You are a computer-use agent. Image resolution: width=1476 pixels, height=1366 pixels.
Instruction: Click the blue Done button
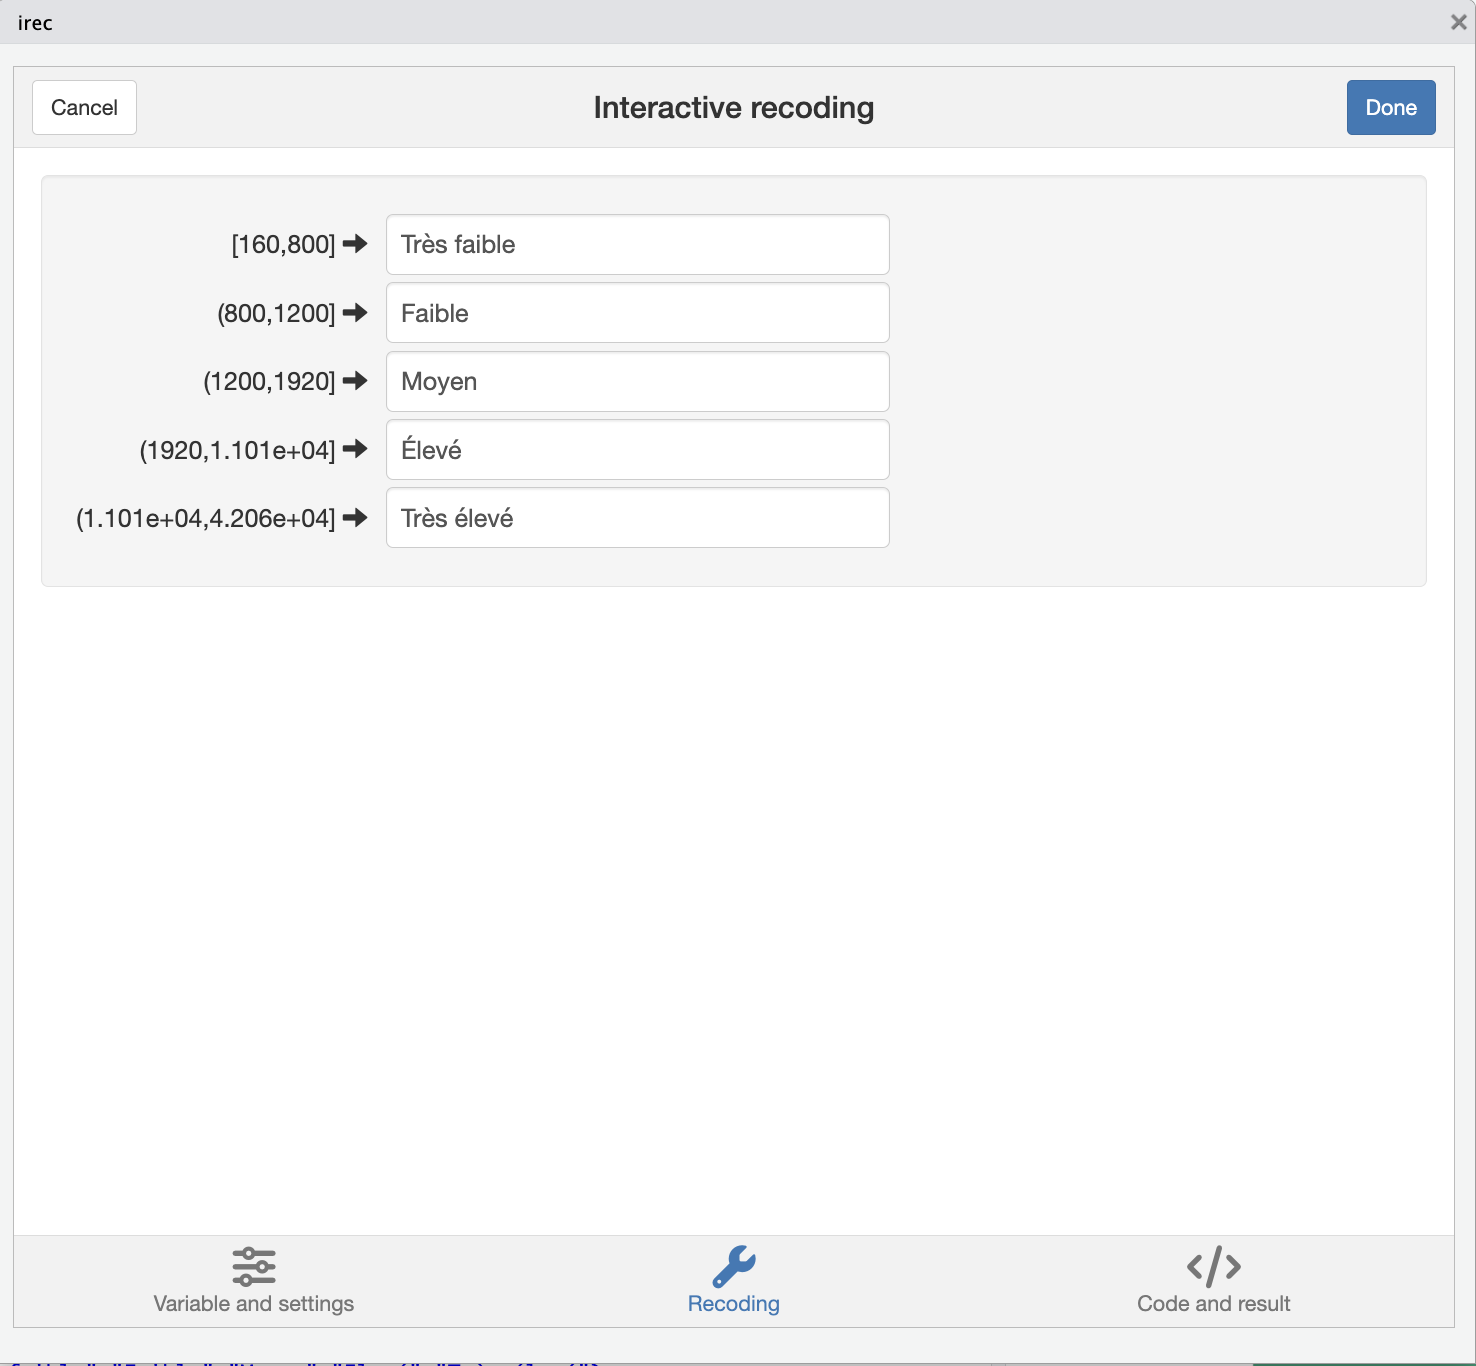(x=1391, y=107)
